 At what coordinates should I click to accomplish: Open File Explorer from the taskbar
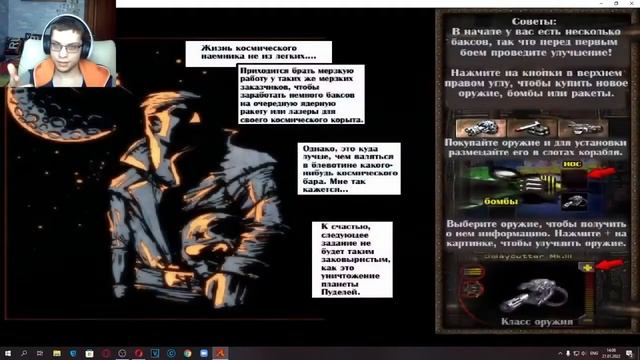click(x=57, y=353)
